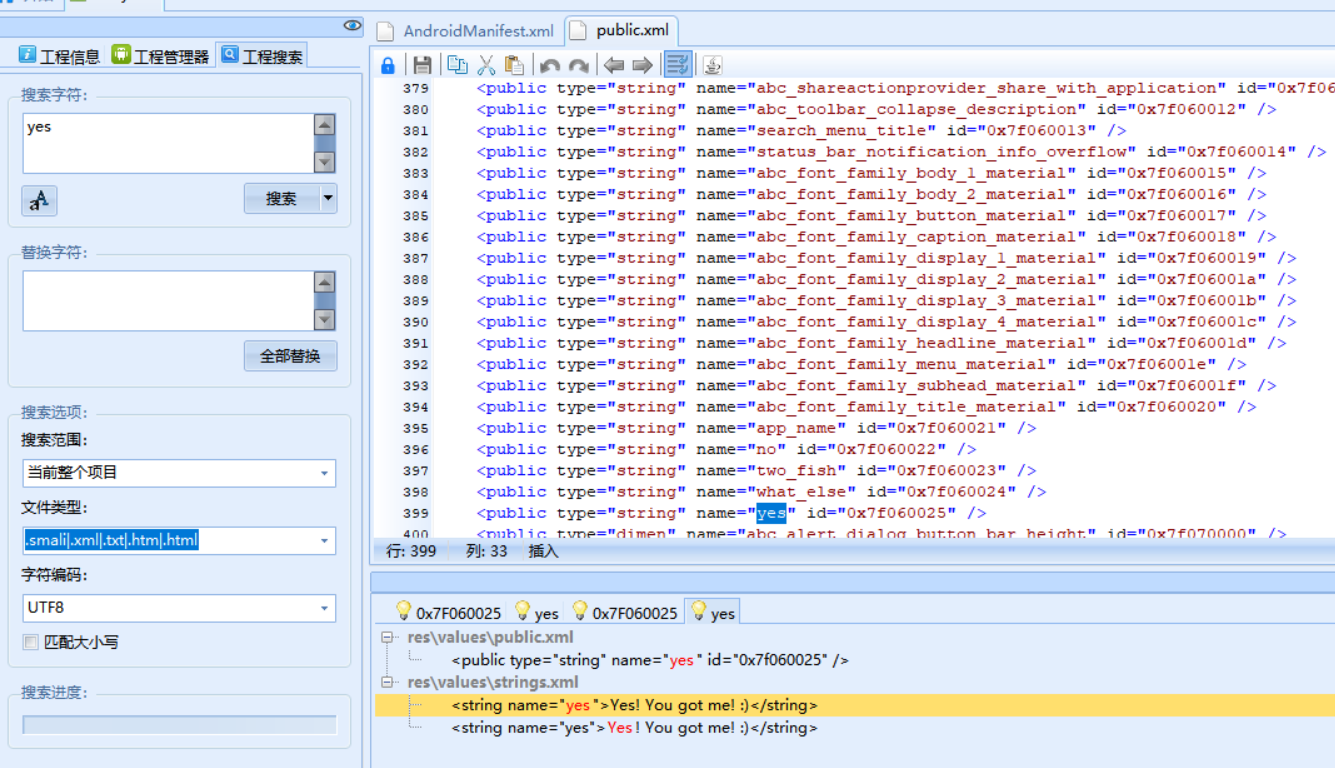
Task: Click the lock icon in the editor toolbar
Action: click(x=387, y=64)
